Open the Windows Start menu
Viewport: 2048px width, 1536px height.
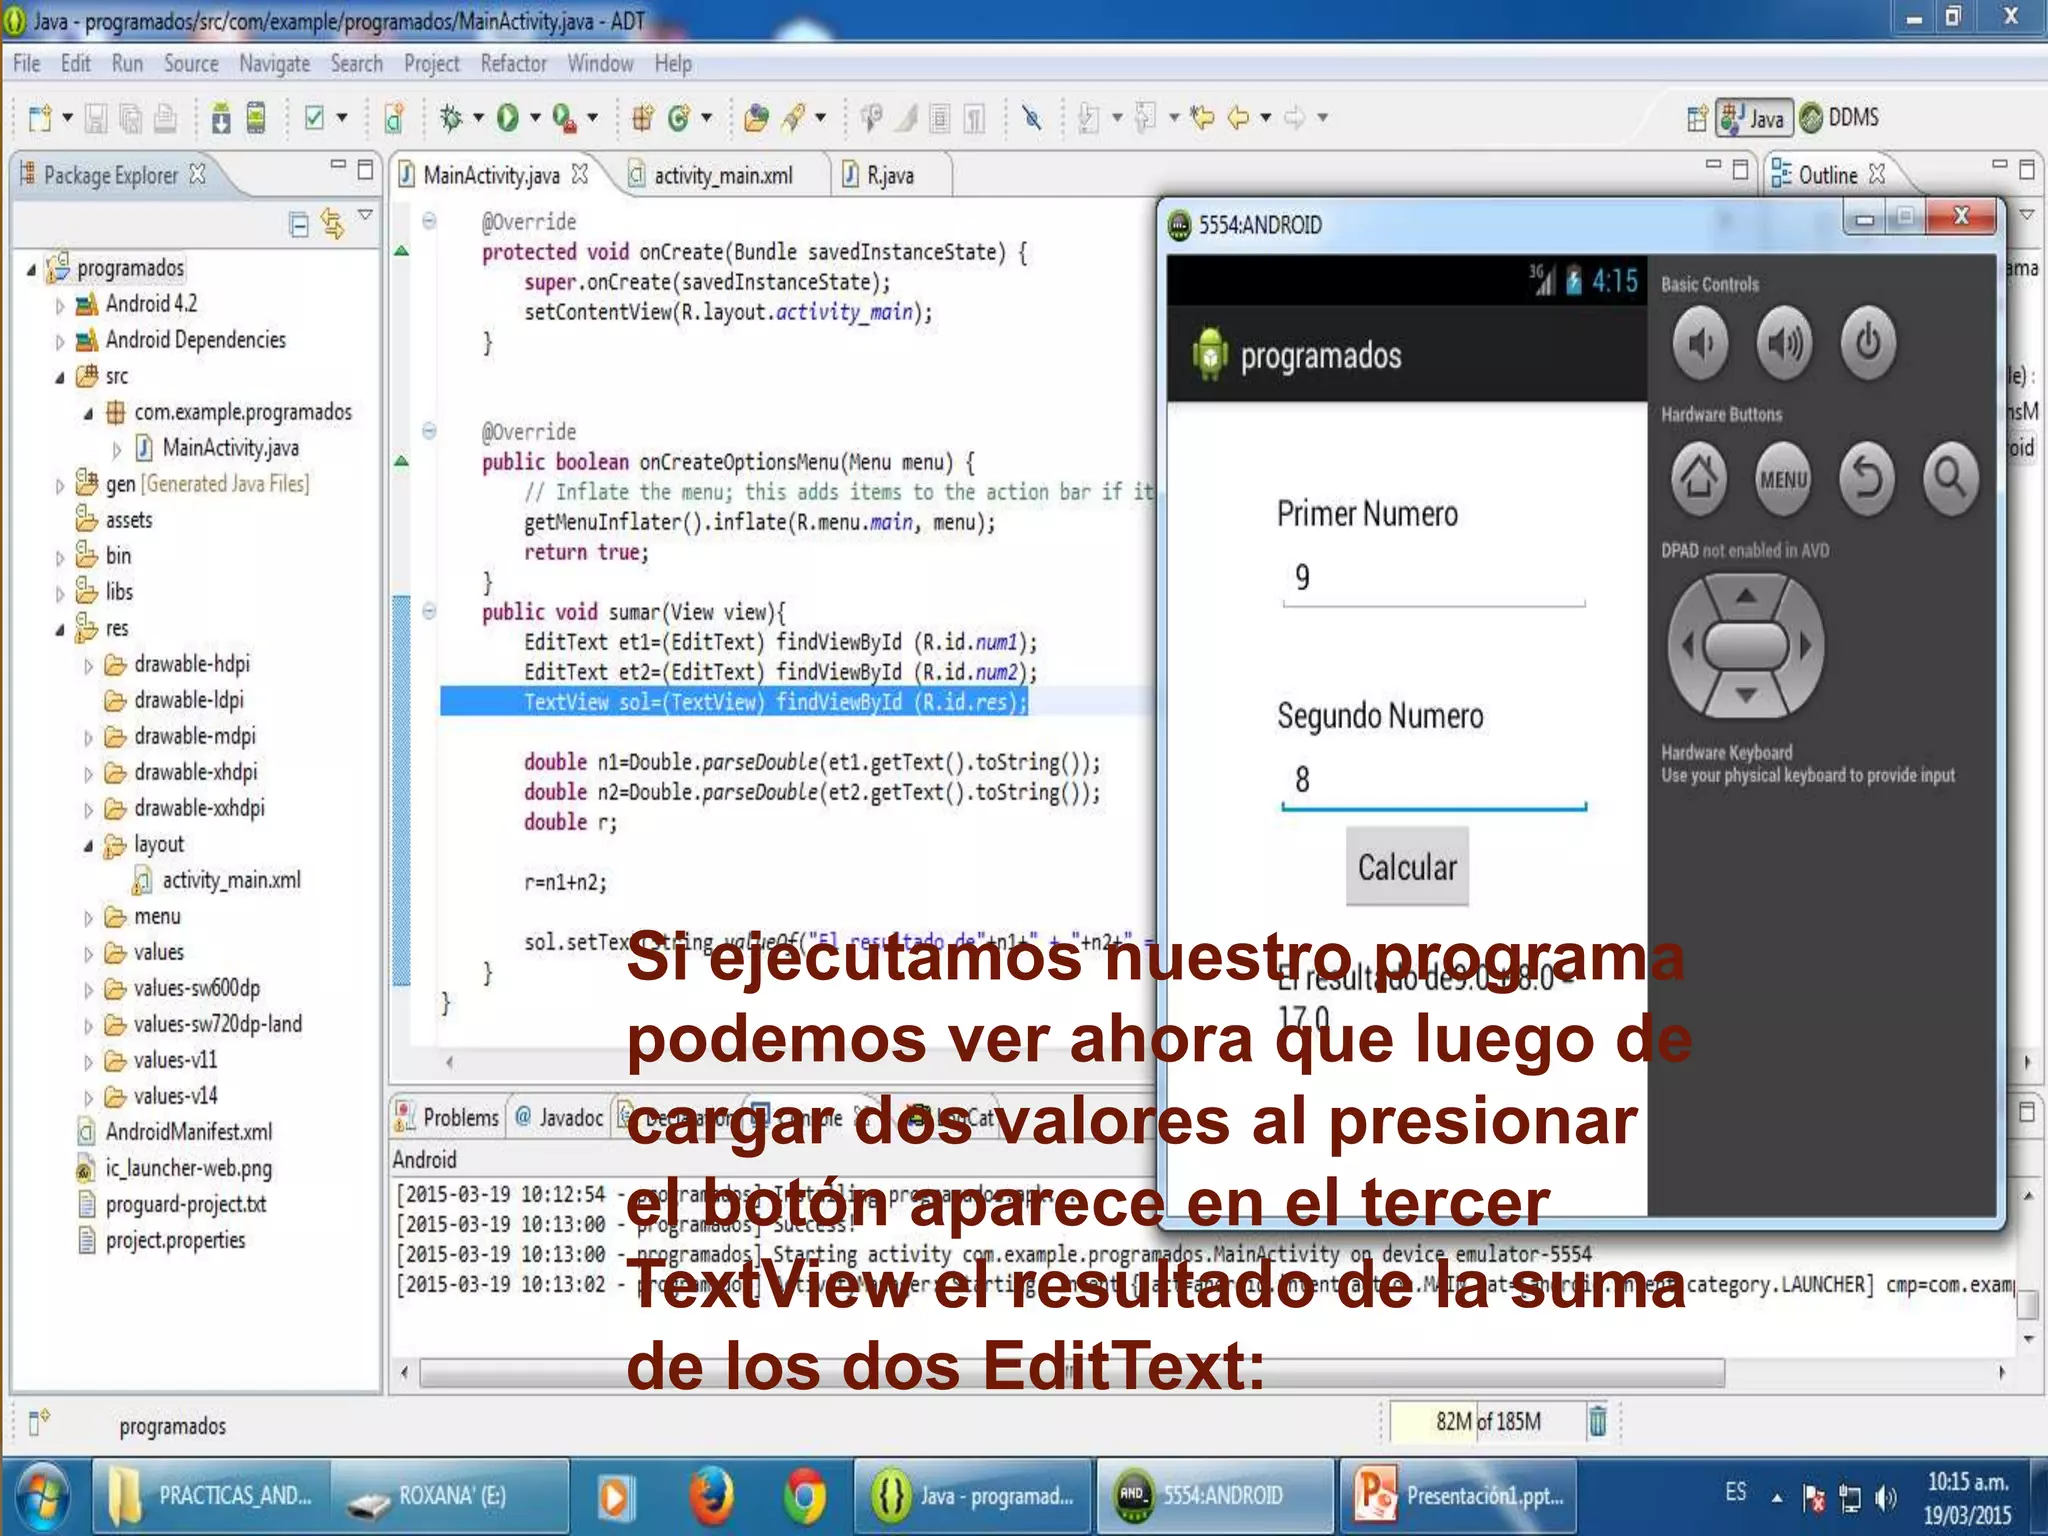tap(42, 1496)
